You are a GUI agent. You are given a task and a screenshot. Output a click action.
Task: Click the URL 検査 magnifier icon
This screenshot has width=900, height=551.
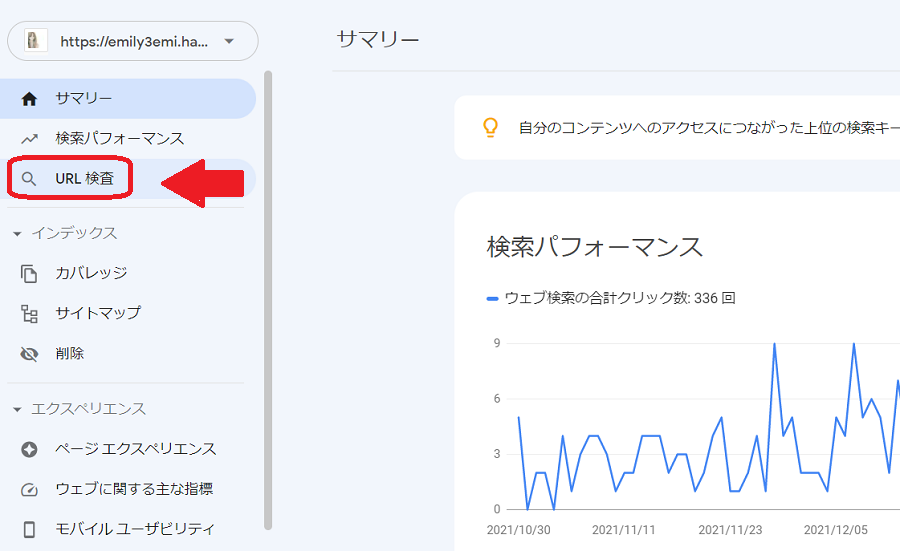click(x=29, y=179)
